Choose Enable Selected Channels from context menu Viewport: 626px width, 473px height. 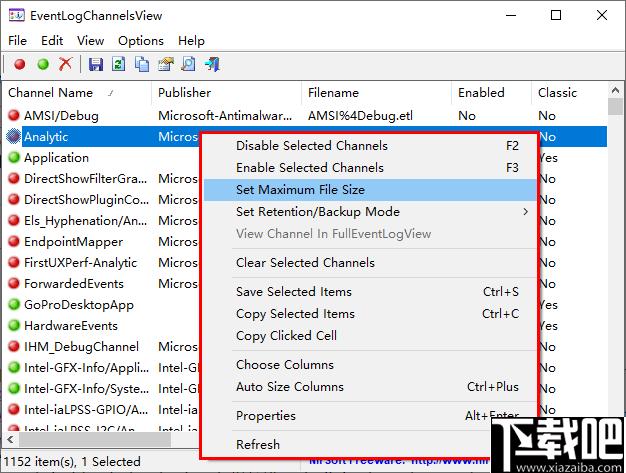coord(370,168)
